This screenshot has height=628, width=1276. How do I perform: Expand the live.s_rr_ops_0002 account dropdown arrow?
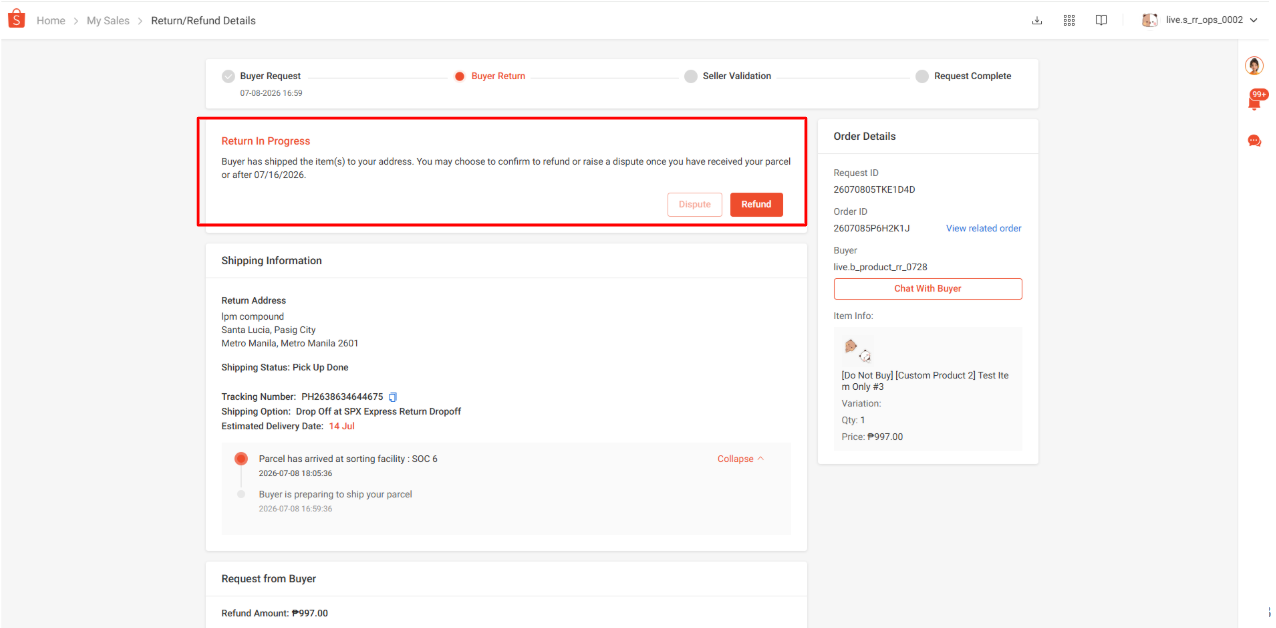tap(1253, 20)
